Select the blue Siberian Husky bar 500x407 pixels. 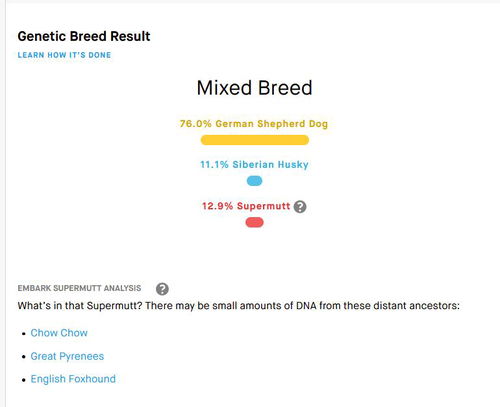click(254, 181)
